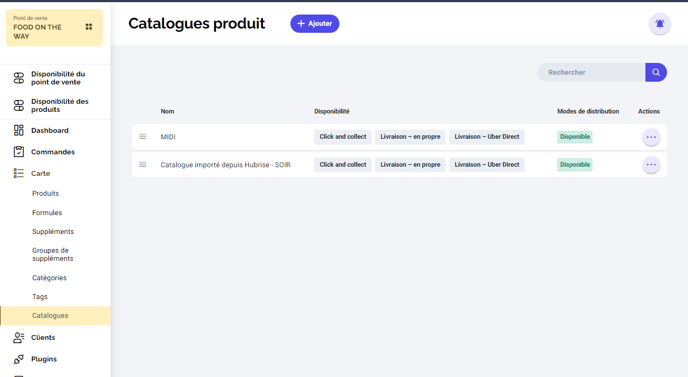The height and width of the screenshot is (377, 688).
Task: Click the Disponible badge on MIDI row
Action: tap(575, 137)
